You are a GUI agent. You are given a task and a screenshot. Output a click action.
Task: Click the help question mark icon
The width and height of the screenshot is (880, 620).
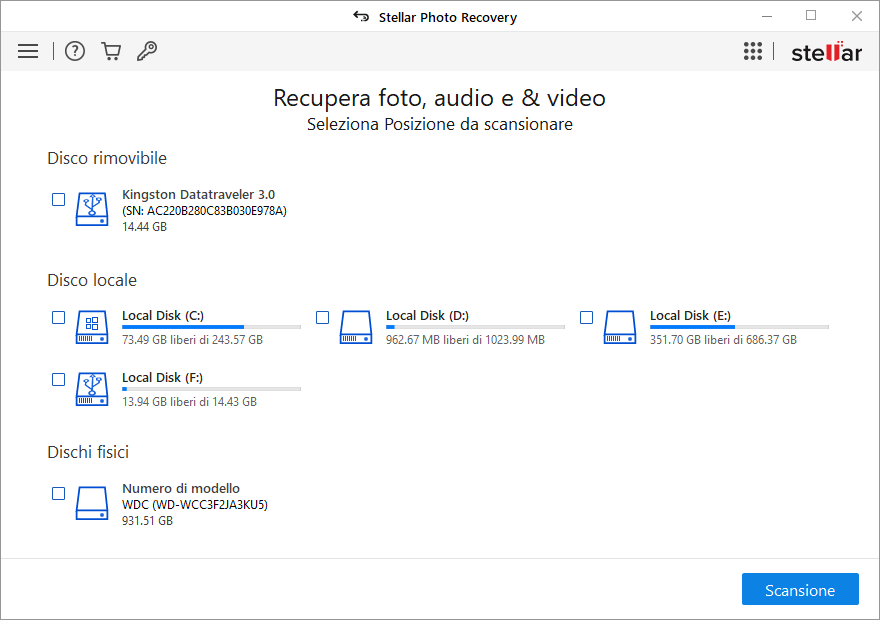coord(75,51)
